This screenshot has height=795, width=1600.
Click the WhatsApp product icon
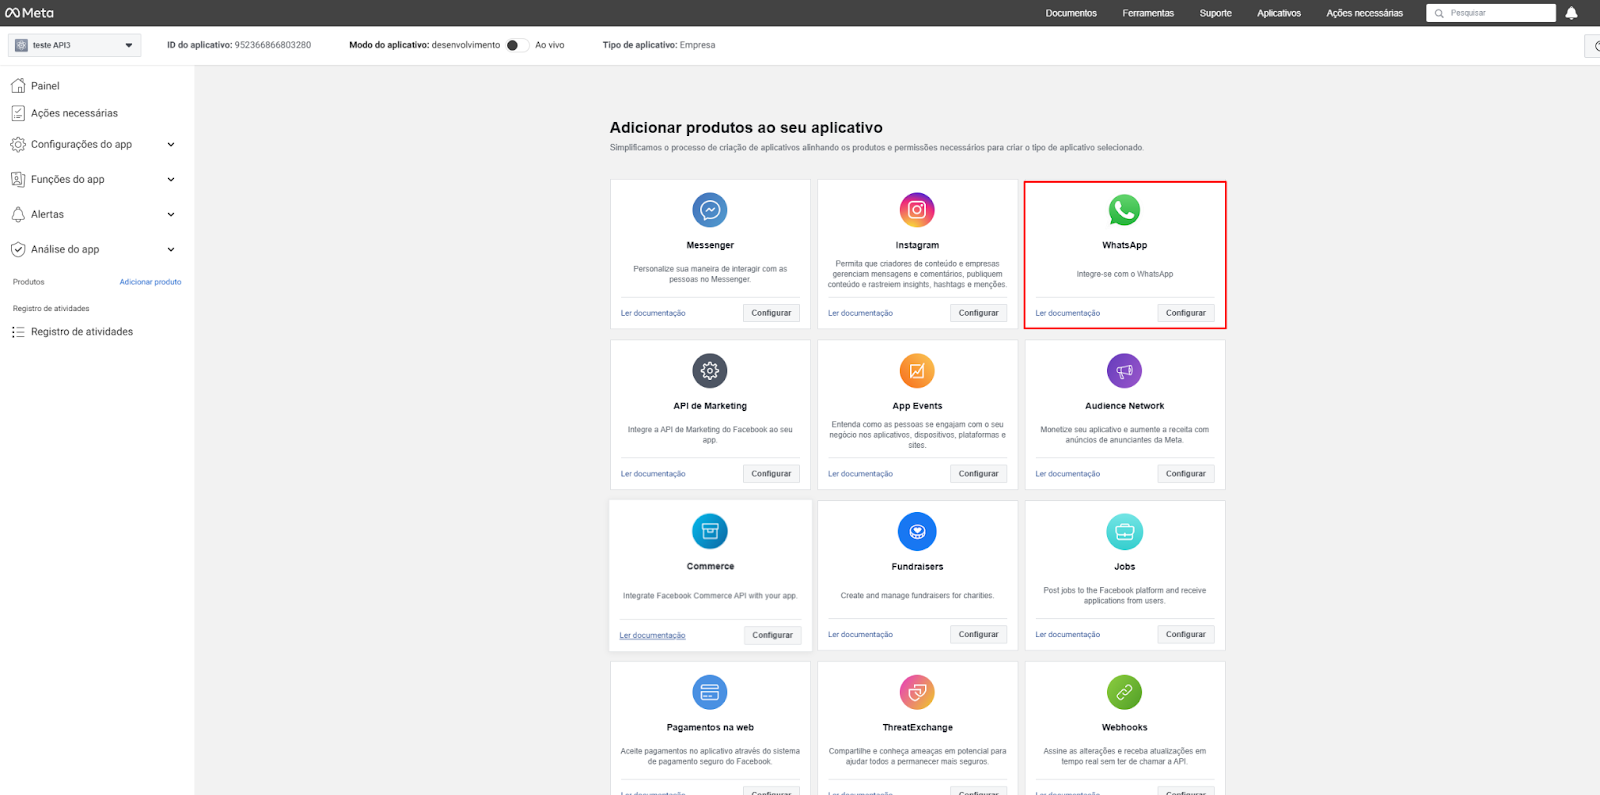(1124, 210)
